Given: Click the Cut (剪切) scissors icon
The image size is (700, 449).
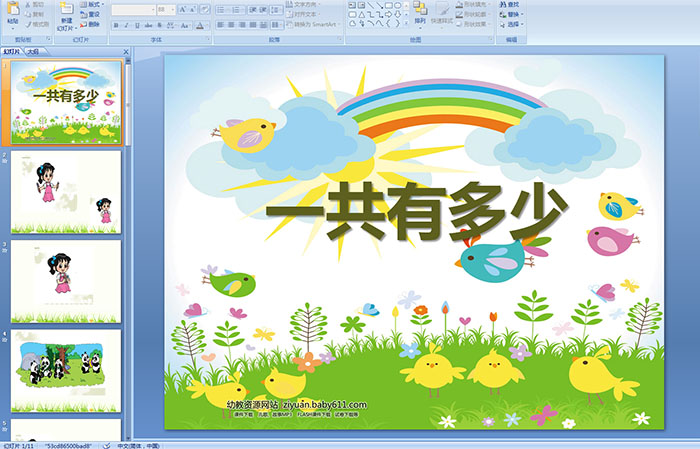Looking at the screenshot, I should 28,5.
